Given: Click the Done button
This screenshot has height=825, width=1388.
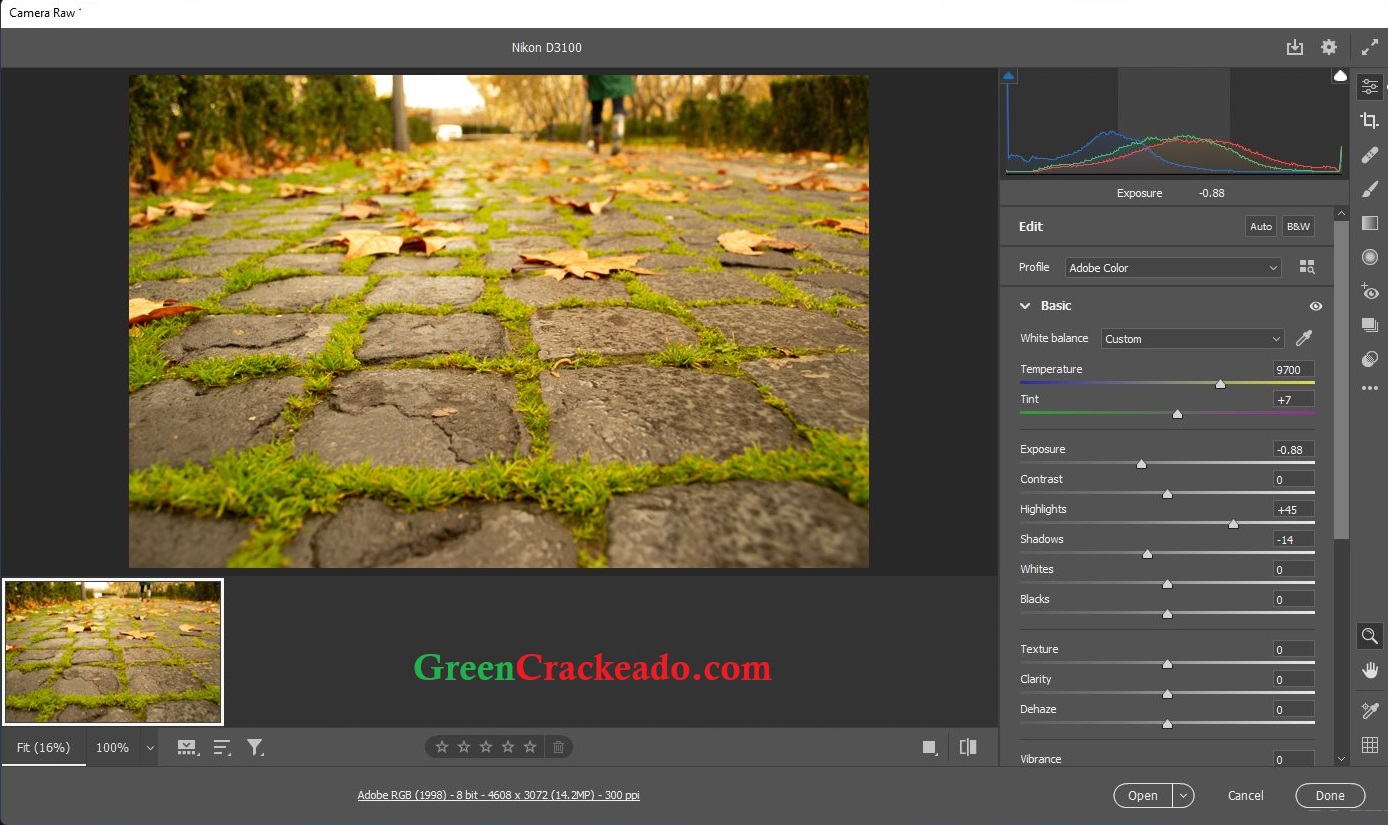Looking at the screenshot, I should click(1330, 795).
